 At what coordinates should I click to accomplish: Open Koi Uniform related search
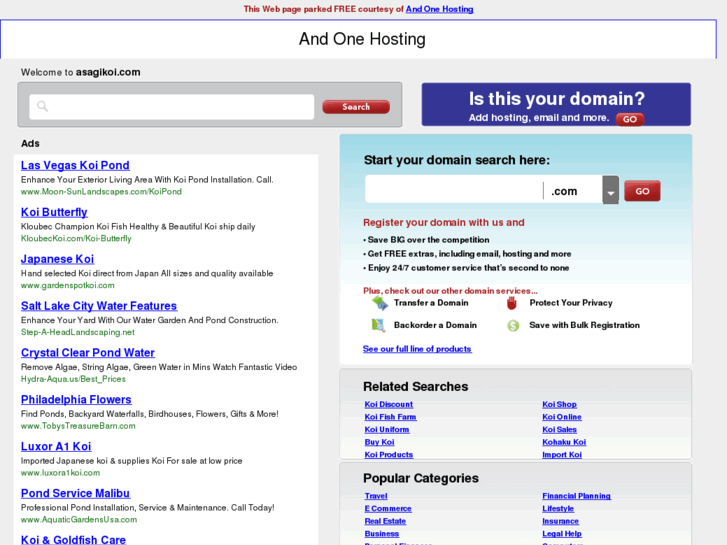click(x=387, y=430)
